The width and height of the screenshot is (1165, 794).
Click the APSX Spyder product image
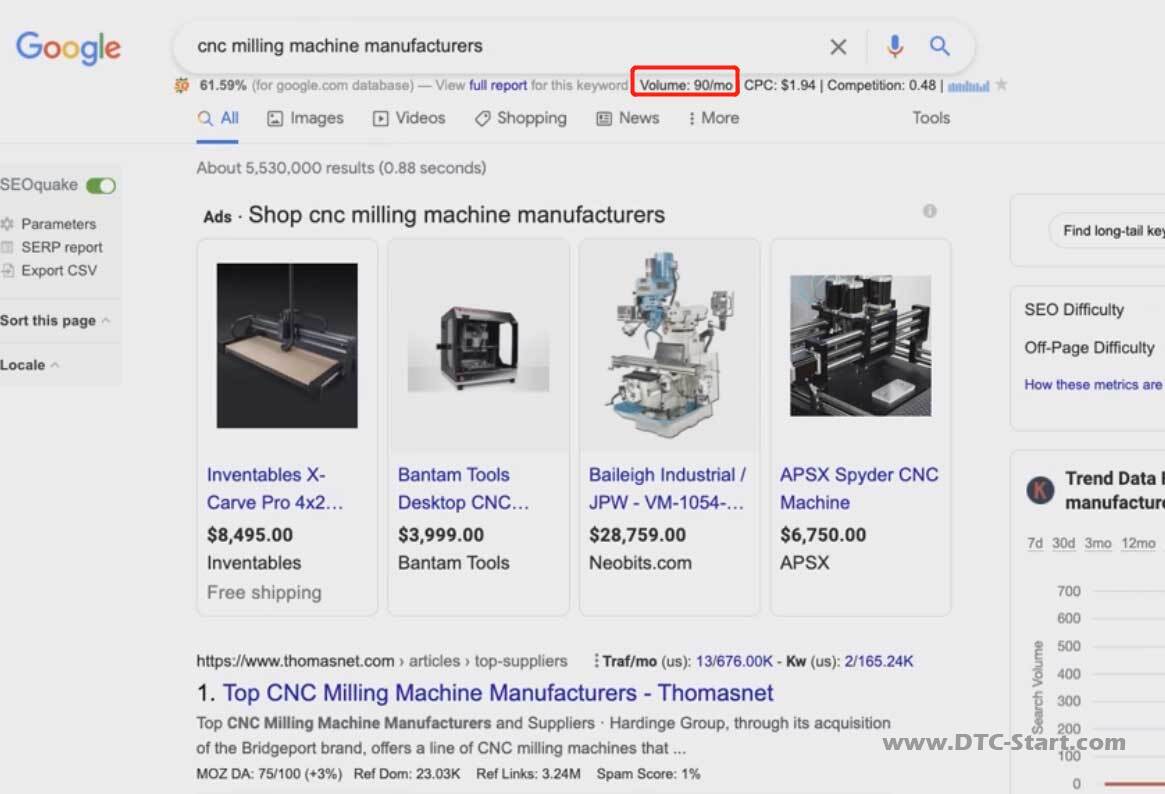(860, 345)
